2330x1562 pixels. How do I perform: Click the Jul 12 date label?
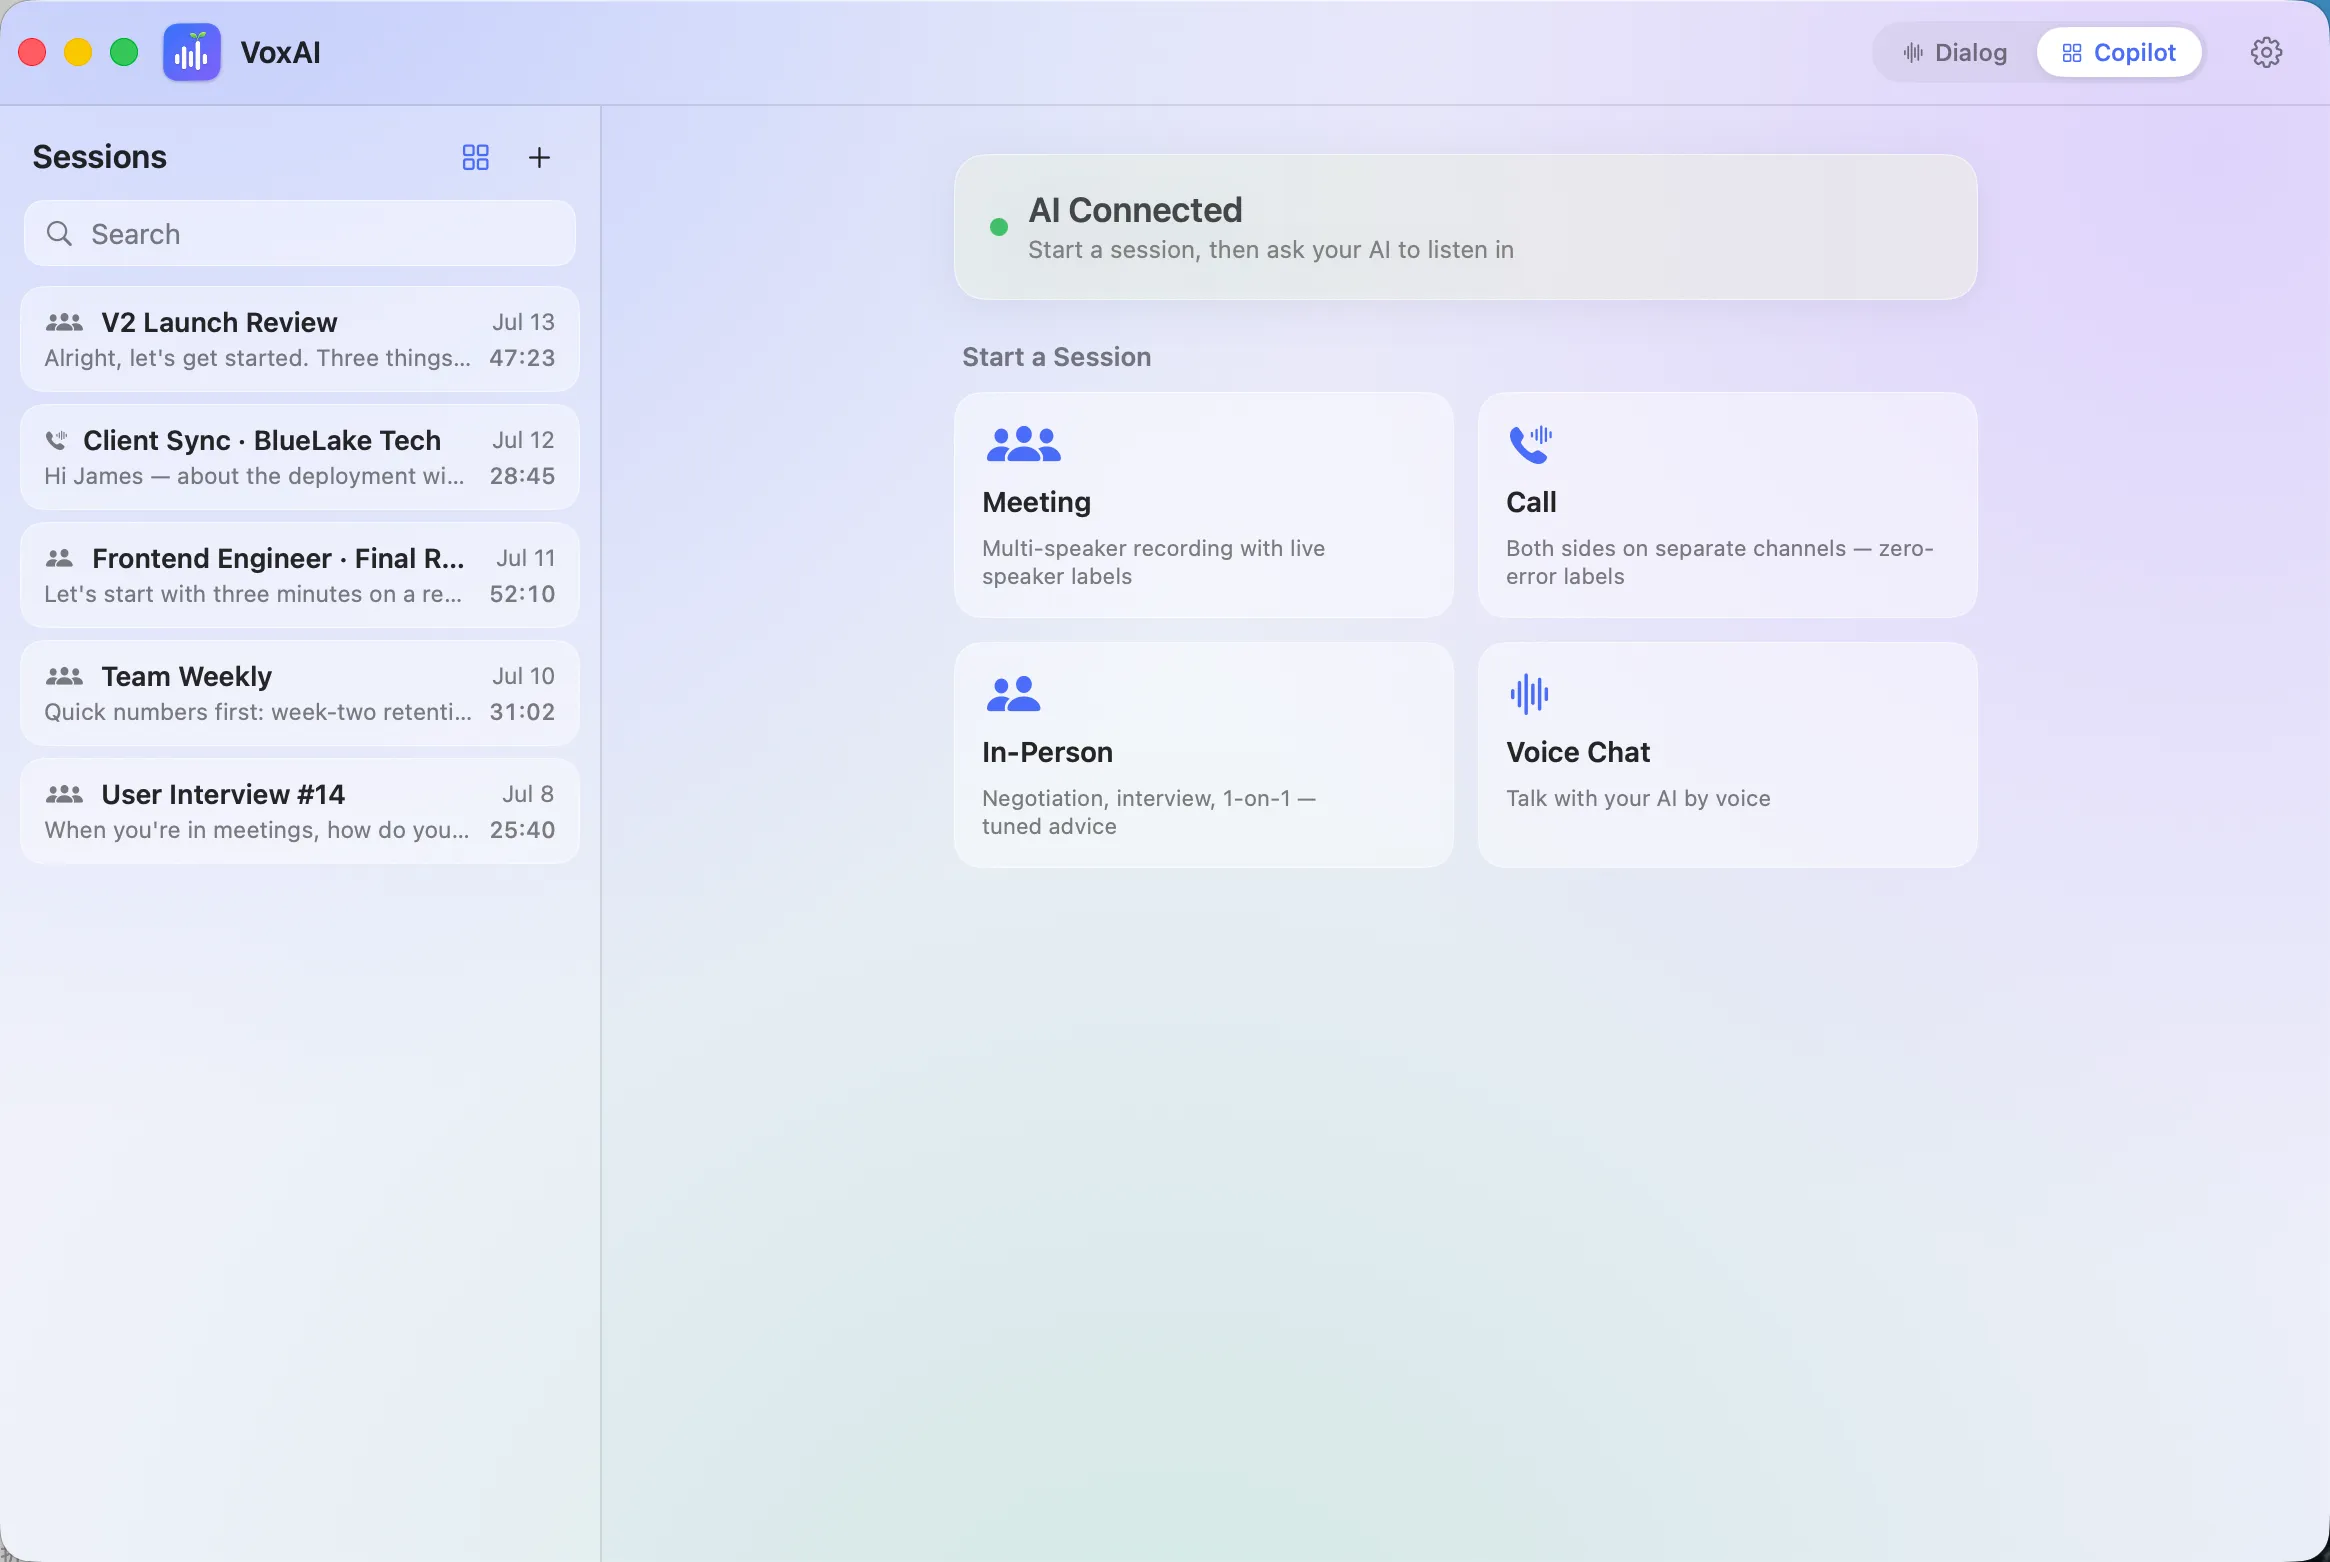(x=523, y=440)
